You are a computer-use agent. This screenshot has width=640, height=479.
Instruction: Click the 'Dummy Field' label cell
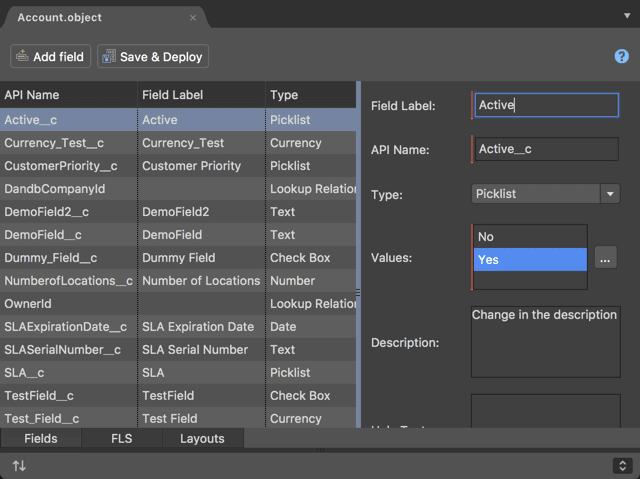click(202, 257)
